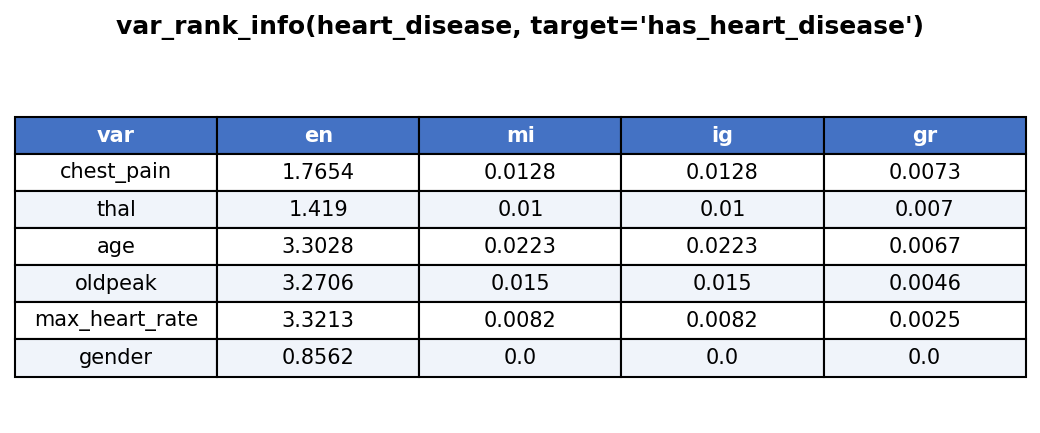This screenshot has height=433, width=1040.
Task: Click the oldpeak row label
Action: click(x=115, y=284)
